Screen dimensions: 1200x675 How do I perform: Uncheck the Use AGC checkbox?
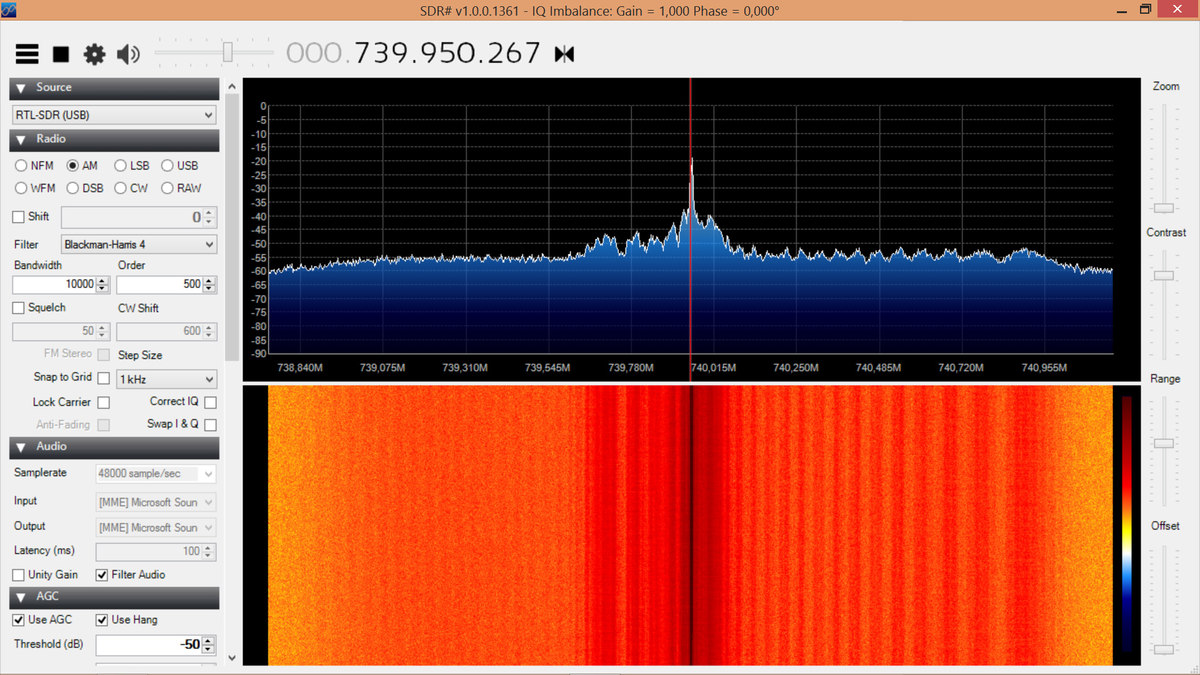click(18, 620)
